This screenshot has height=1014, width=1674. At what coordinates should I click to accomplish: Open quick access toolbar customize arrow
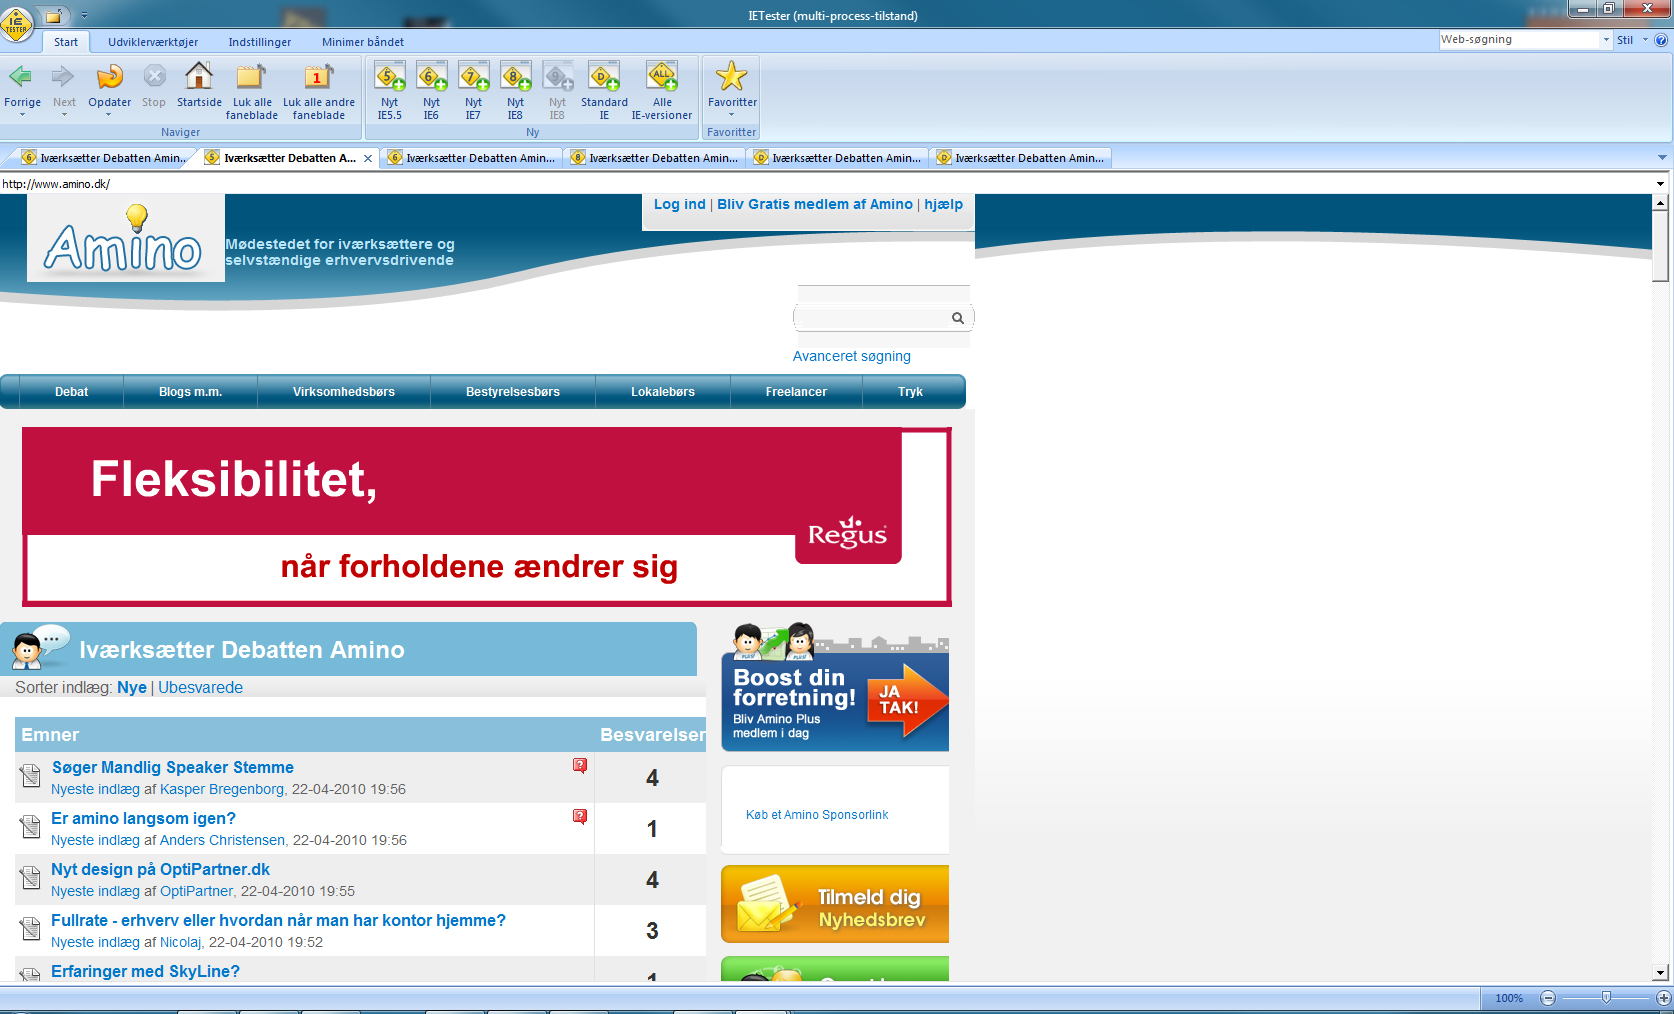pyautogui.click(x=84, y=16)
